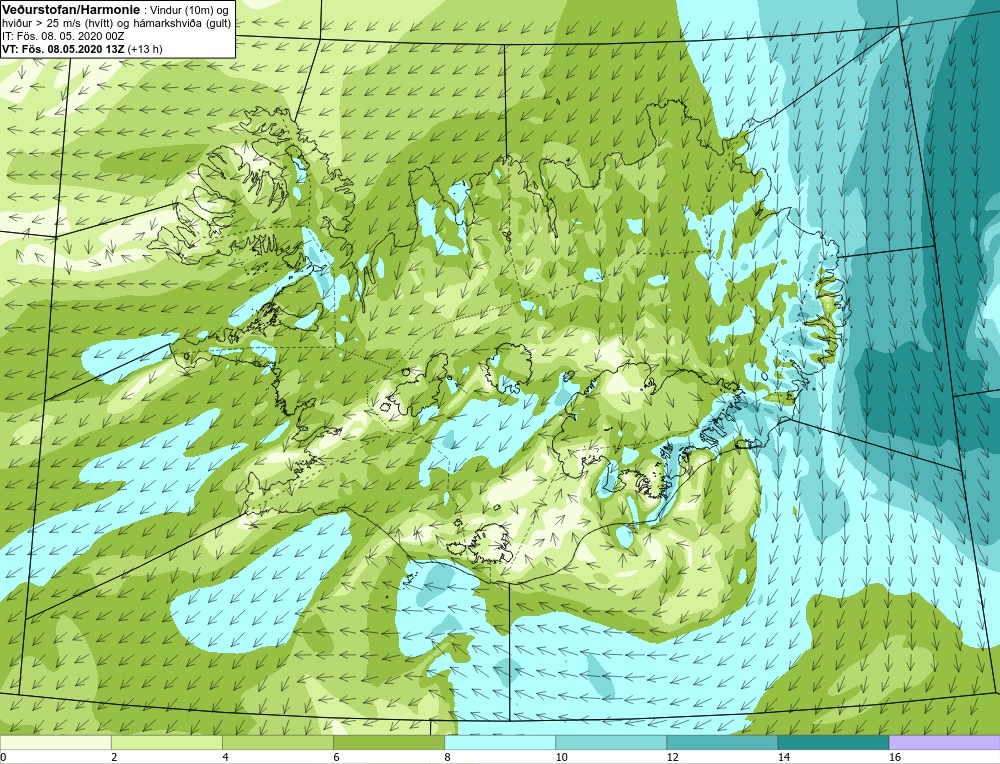The width and height of the screenshot is (1000, 764).
Task: Click the legend label '16'
Action: pos(895,757)
